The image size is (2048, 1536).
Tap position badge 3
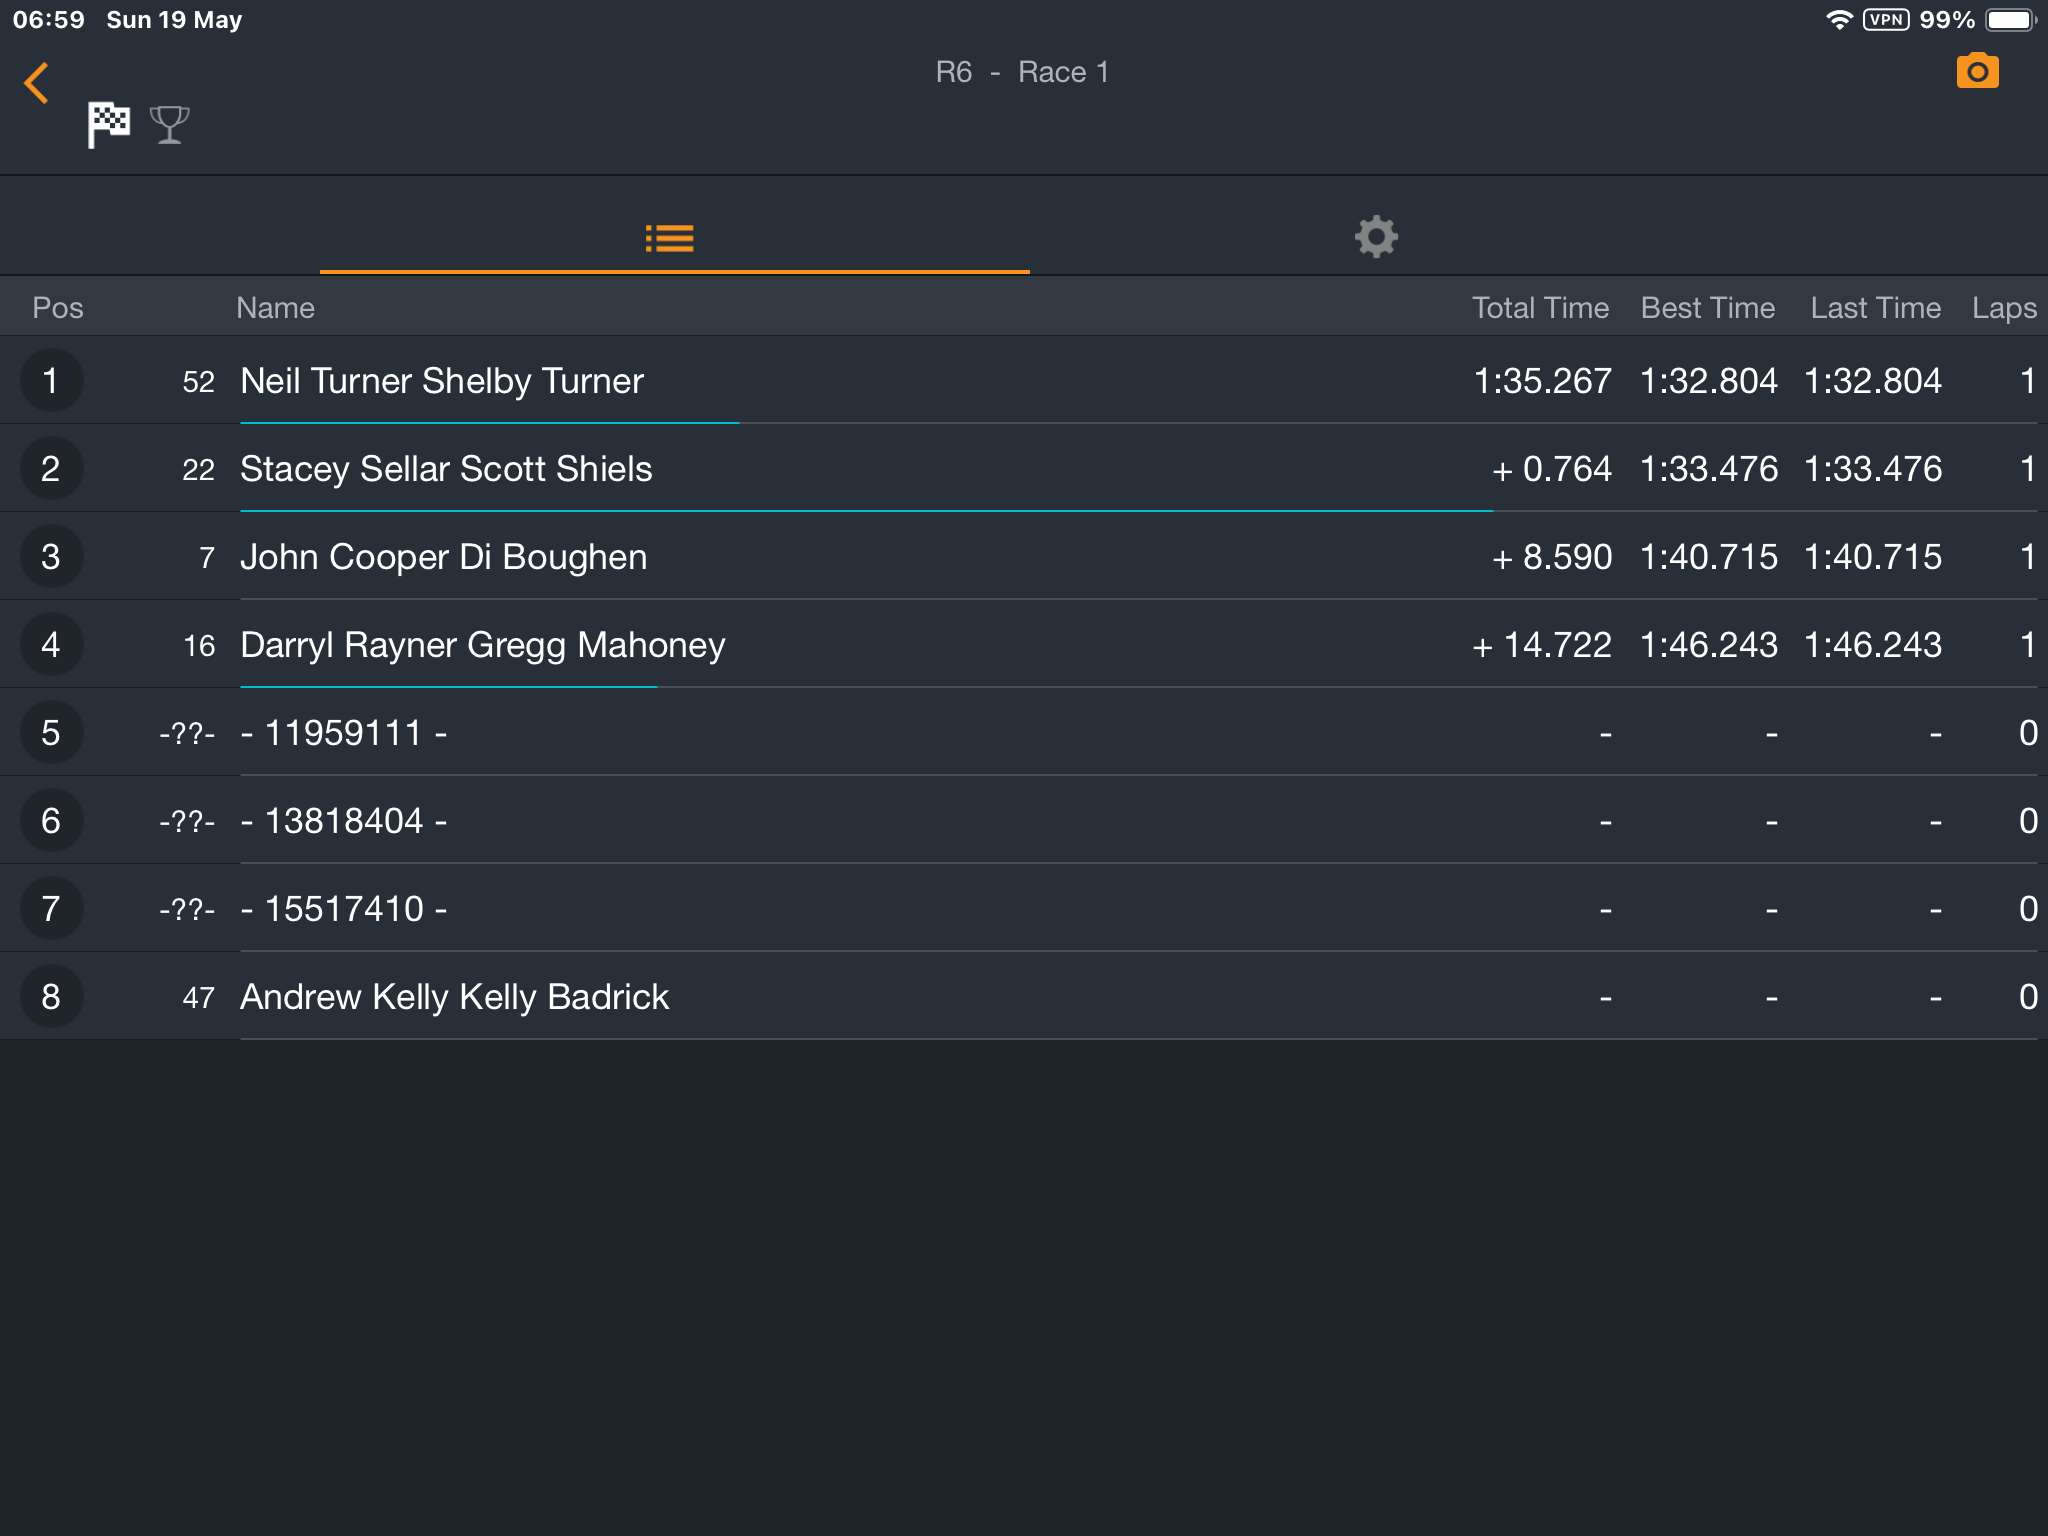click(x=51, y=556)
